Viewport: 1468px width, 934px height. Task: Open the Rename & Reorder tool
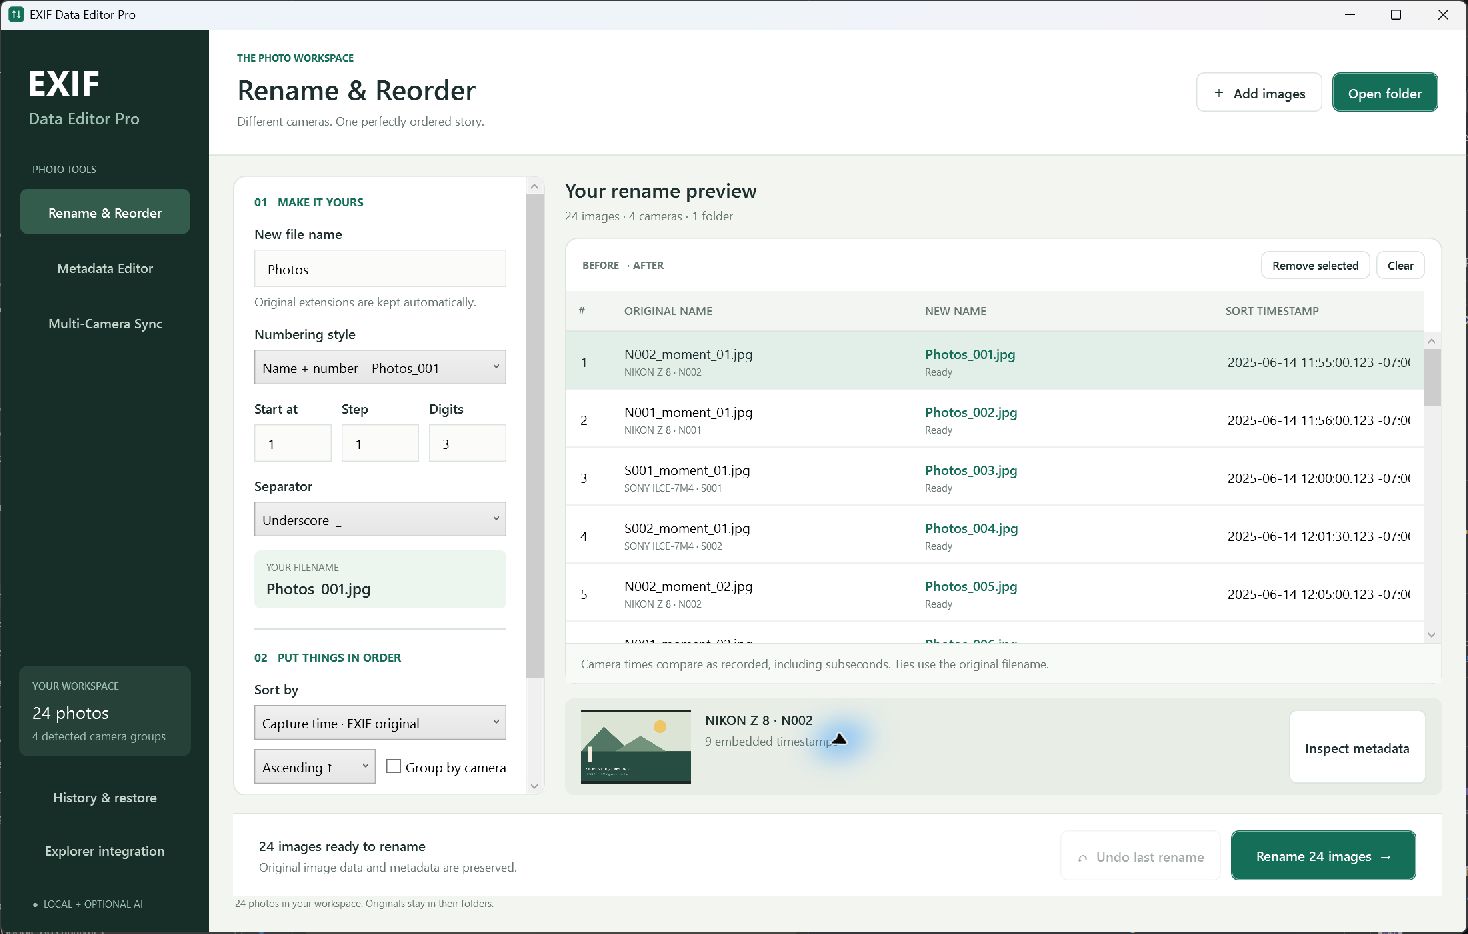click(105, 212)
